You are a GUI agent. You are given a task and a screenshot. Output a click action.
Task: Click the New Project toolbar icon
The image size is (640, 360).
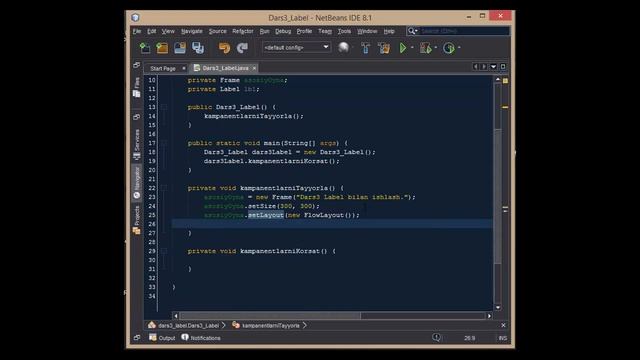(x=162, y=48)
